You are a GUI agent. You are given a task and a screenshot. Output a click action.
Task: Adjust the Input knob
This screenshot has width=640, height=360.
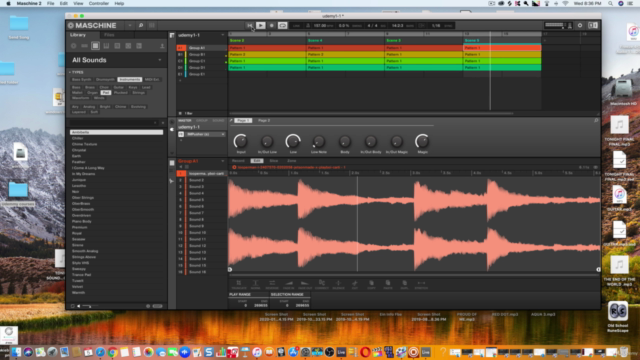[x=240, y=141]
